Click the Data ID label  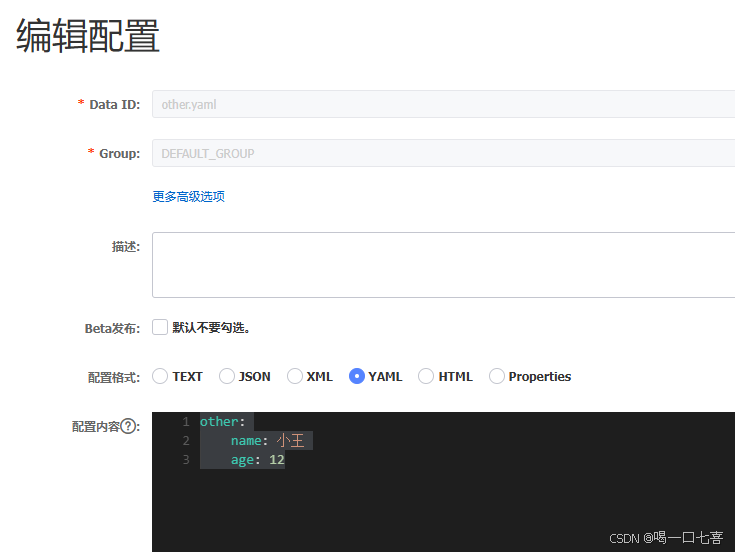[115, 104]
